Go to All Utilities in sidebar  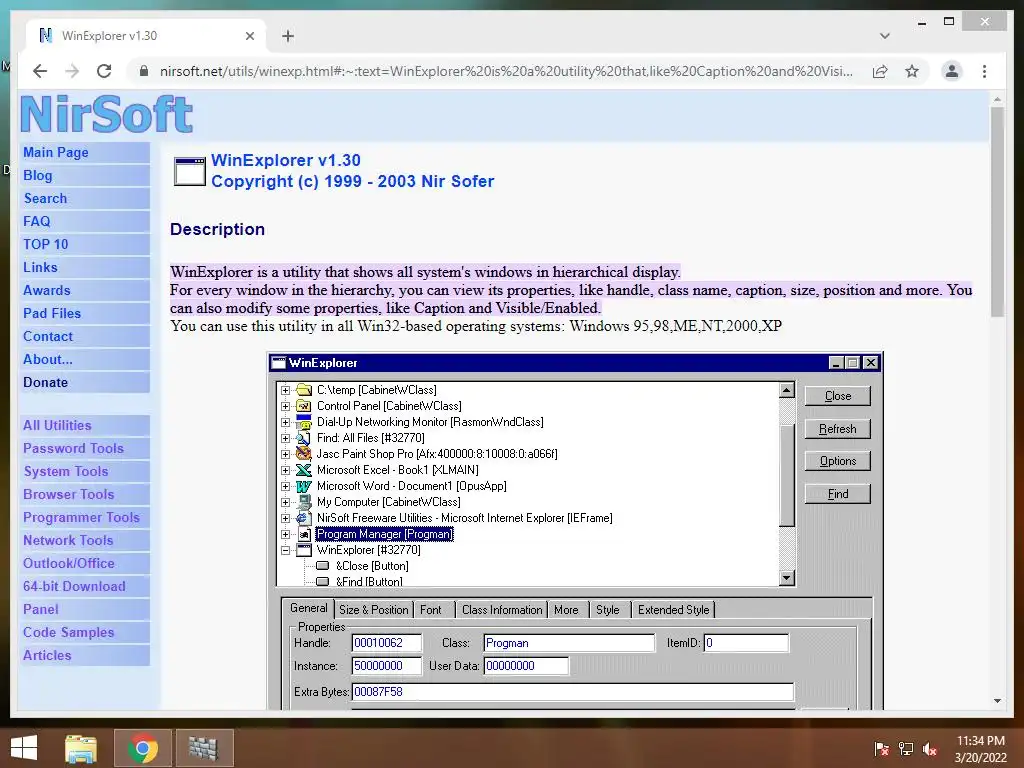click(x=85, y=426)
